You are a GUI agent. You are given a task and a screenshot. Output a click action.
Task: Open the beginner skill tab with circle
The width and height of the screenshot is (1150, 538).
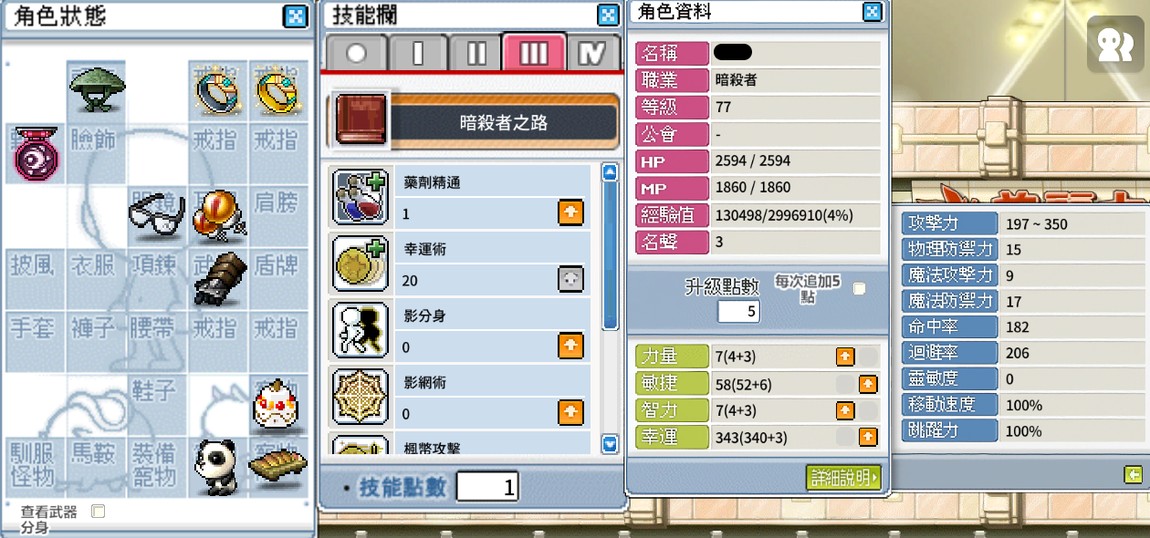(356, 54)
